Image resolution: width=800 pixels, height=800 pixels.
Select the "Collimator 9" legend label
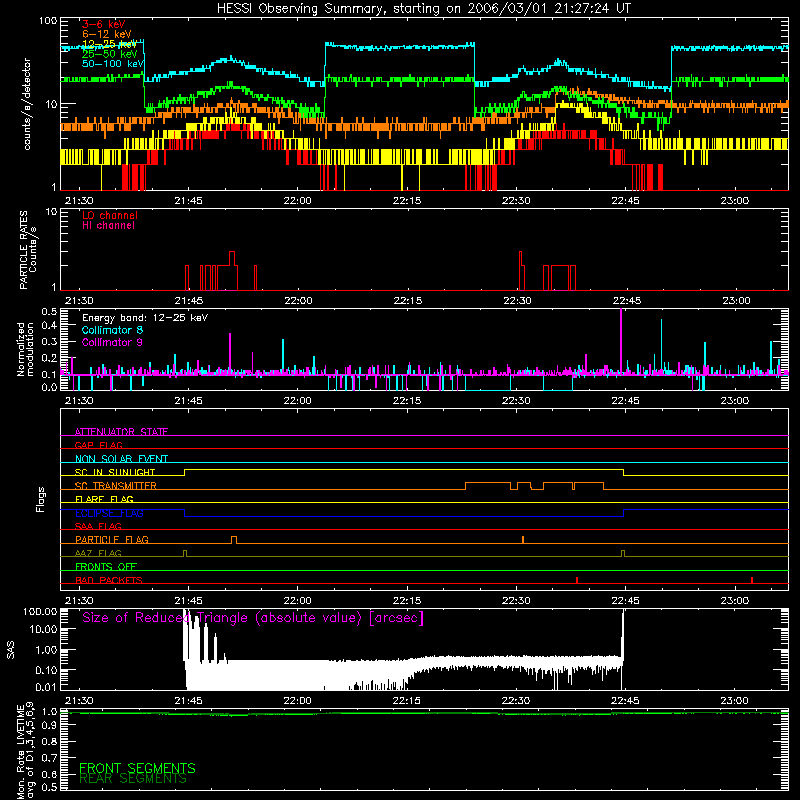pyautogui.click(x=112, y=342)
